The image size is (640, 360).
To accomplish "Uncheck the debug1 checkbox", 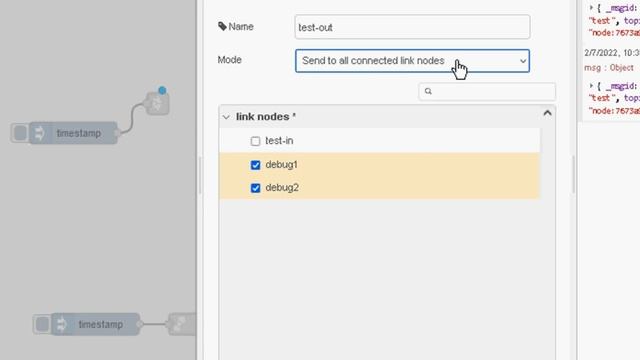I will tap(255, 165).
